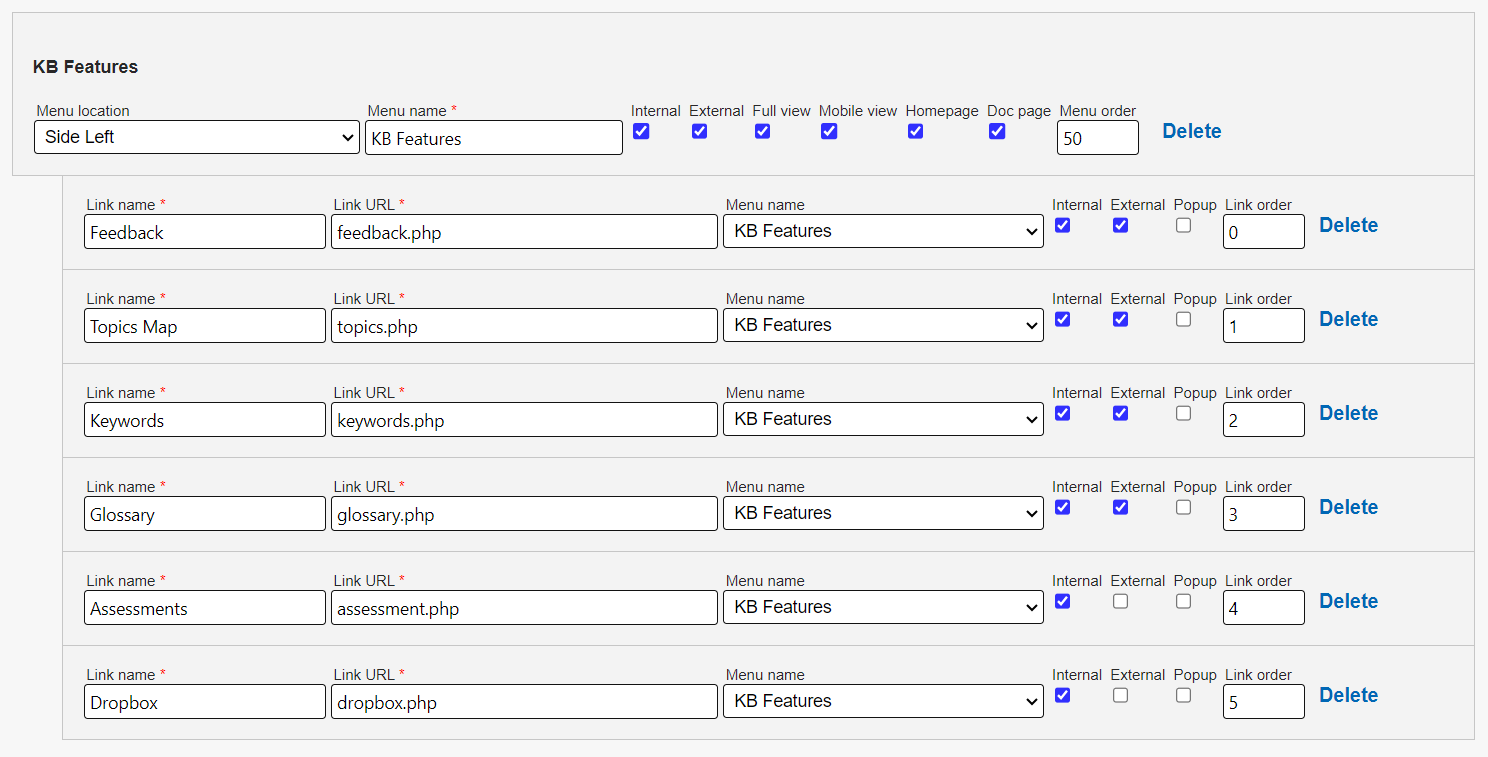Delete the Feedback link

1348,225
